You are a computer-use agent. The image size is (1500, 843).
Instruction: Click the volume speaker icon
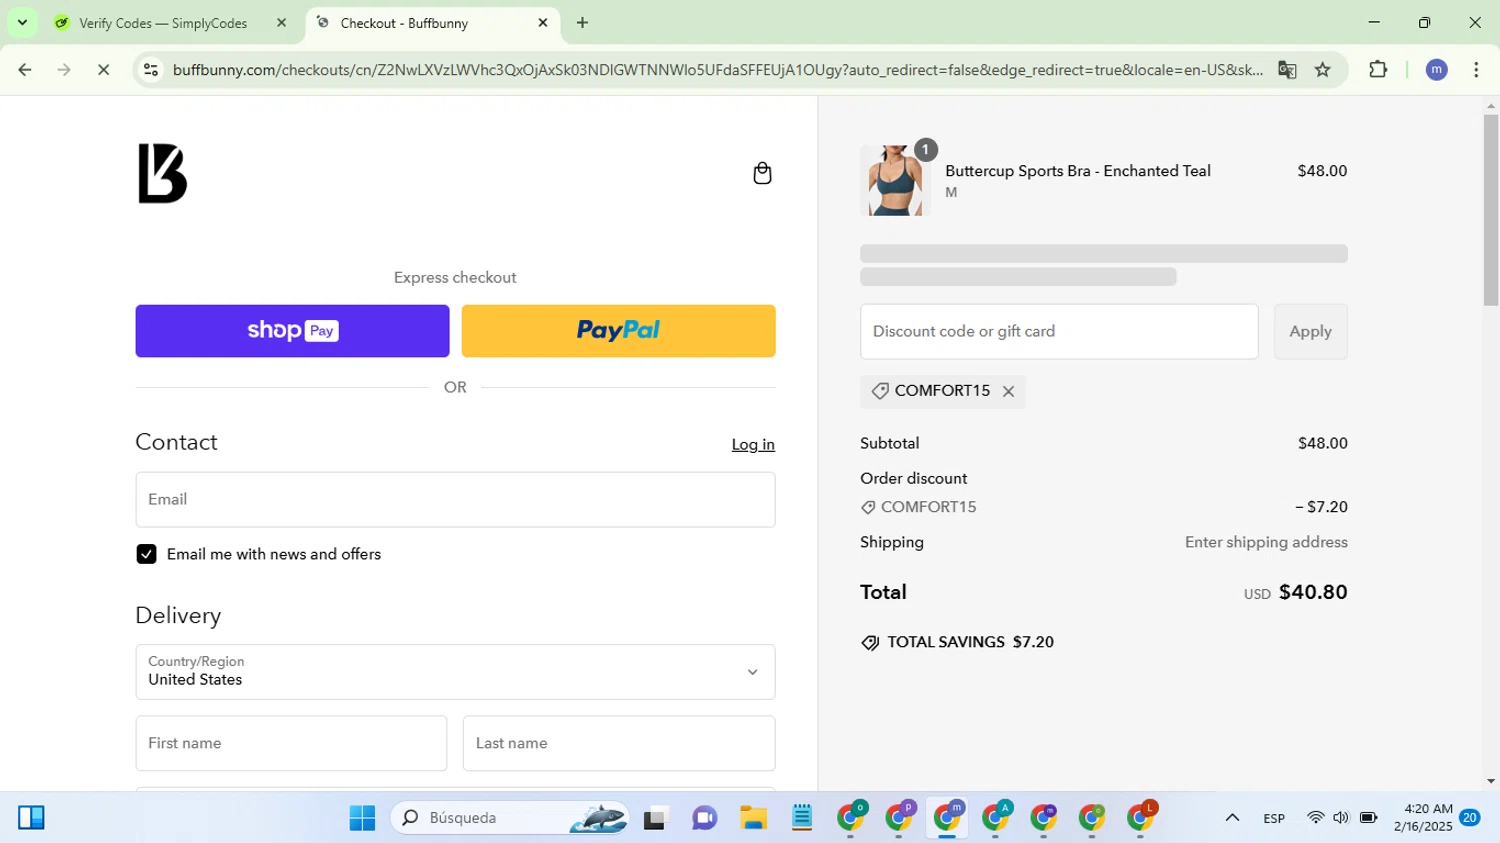click(1341, 818)
